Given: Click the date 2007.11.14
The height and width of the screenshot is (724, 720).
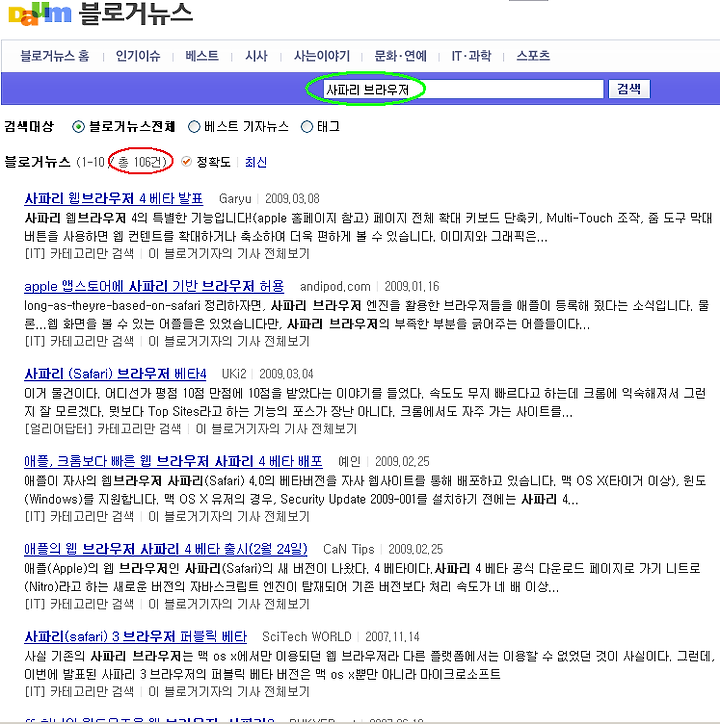Looking at the screenshot, I should 393,637.
